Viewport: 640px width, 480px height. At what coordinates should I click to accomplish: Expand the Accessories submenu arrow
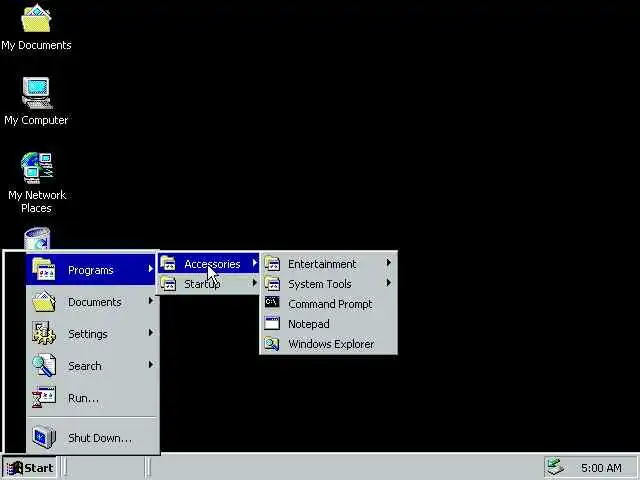click(255, 263)
